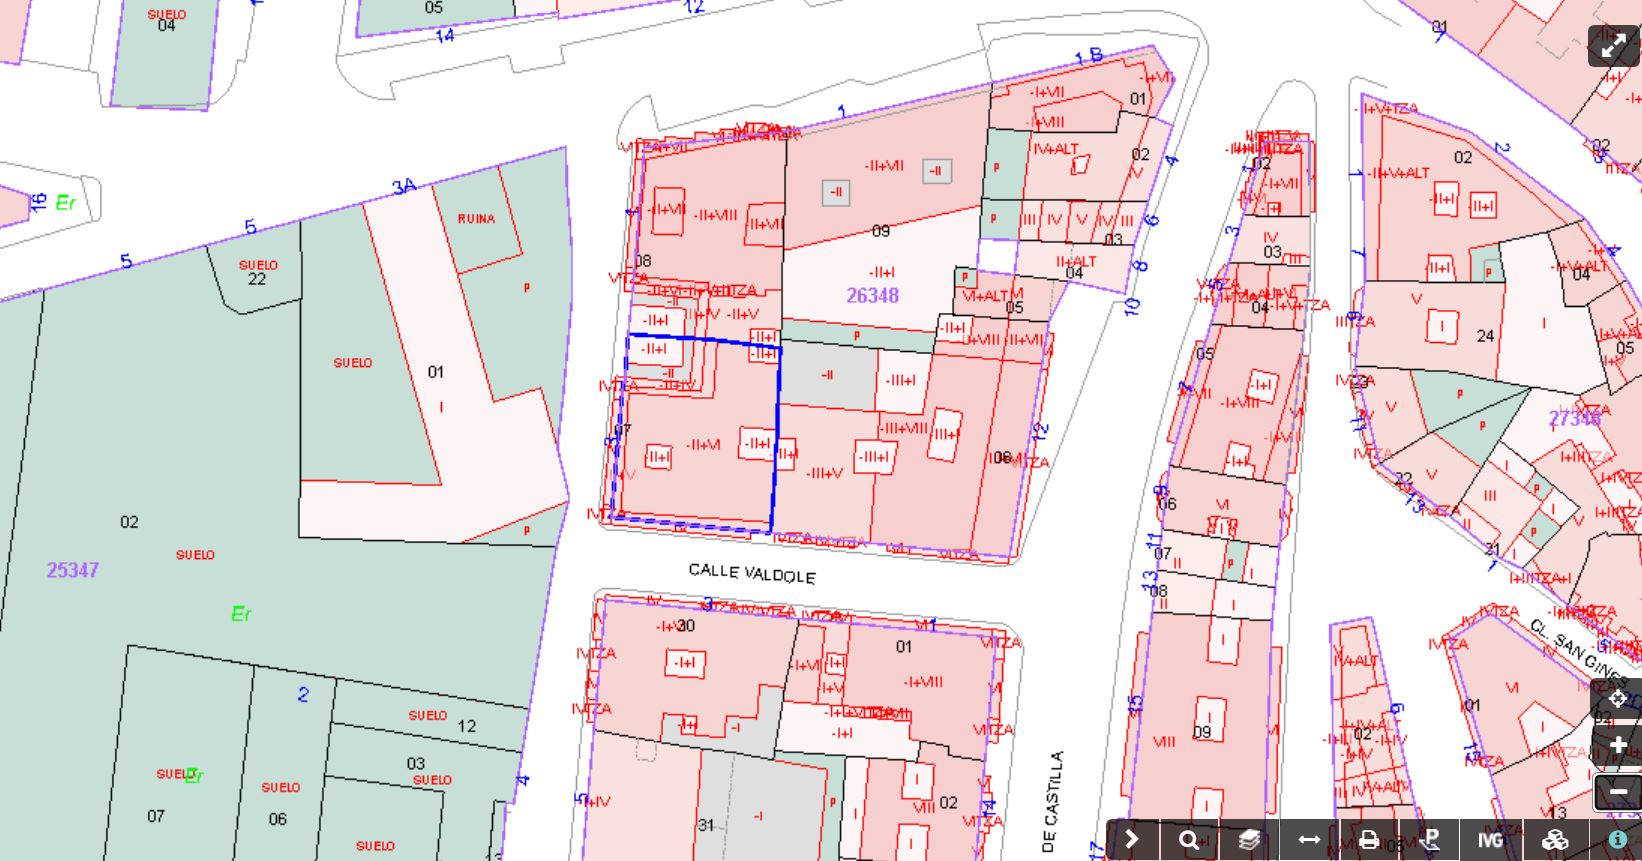
Task: Open the map layers panel
Action: tap(1249, 840)
